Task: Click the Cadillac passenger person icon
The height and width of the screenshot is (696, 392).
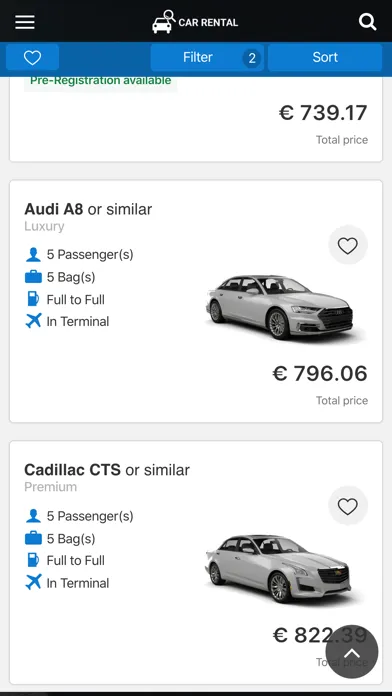Action: (33, 516)
